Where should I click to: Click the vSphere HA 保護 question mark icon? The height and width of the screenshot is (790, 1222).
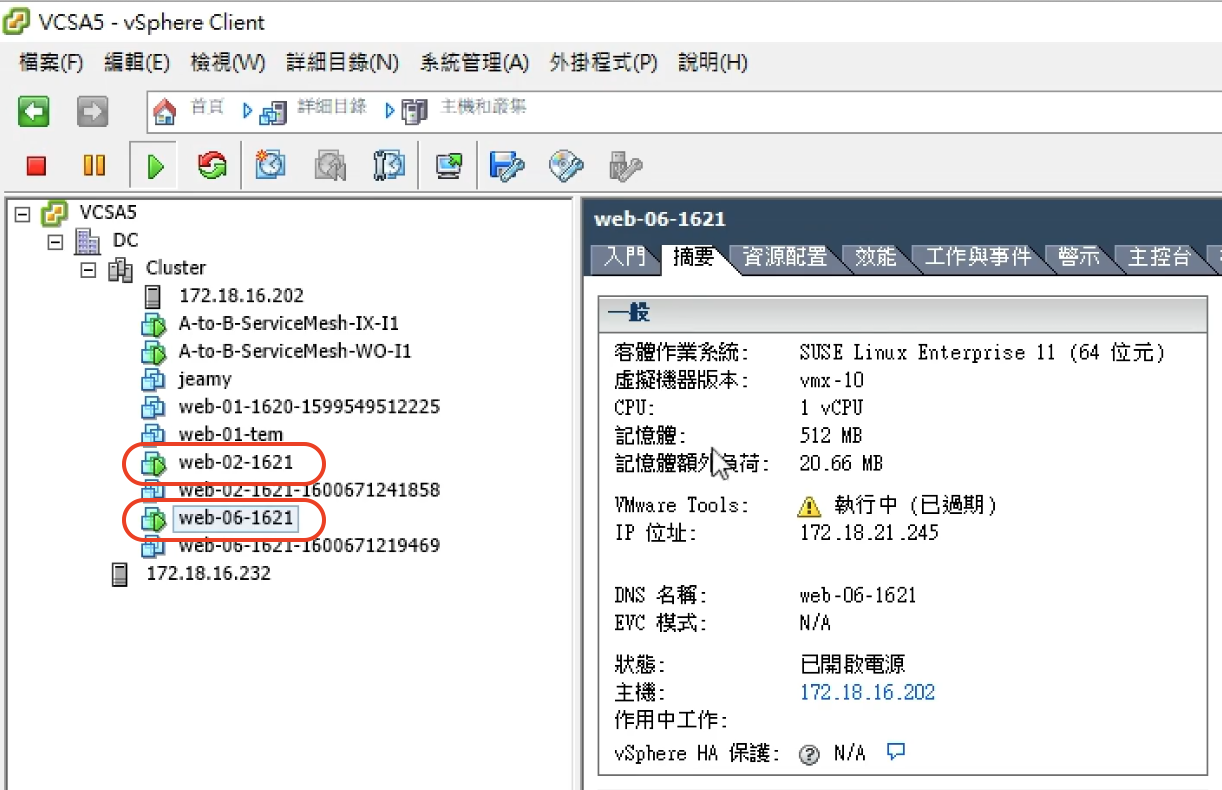[809, 754]
